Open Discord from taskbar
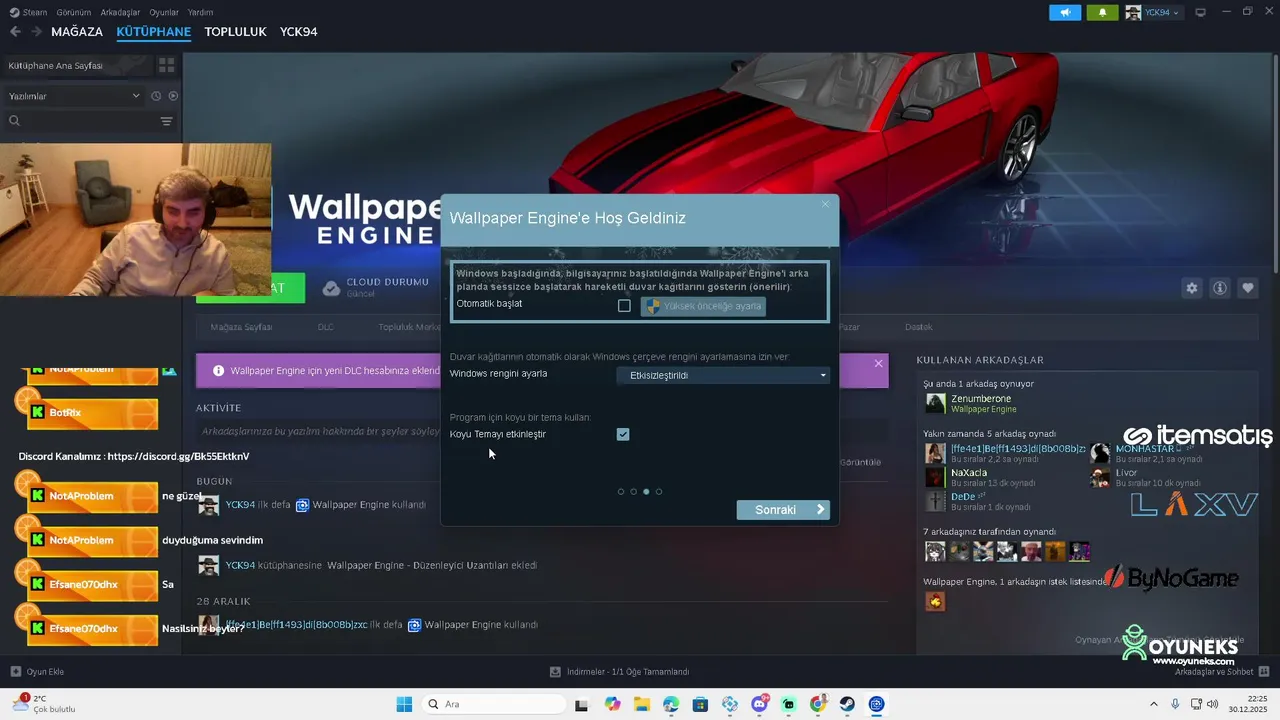 click(759, 704)
